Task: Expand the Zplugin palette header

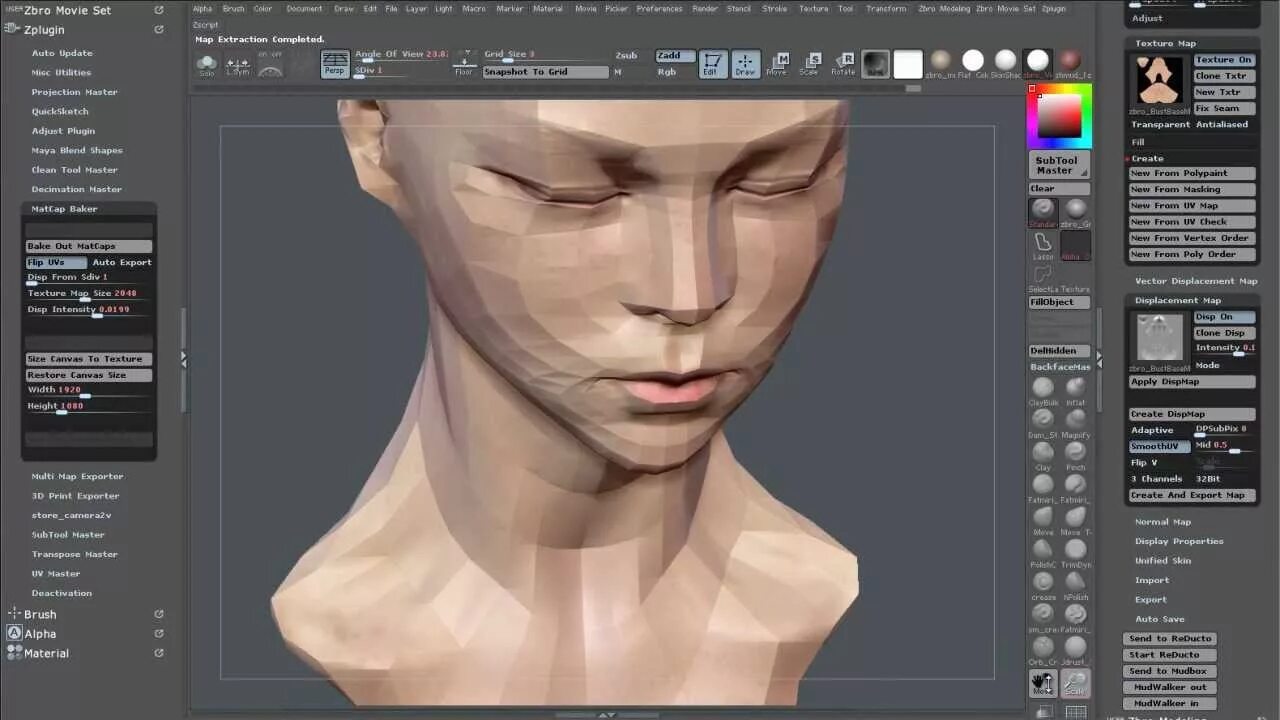Action: [44, 30]
